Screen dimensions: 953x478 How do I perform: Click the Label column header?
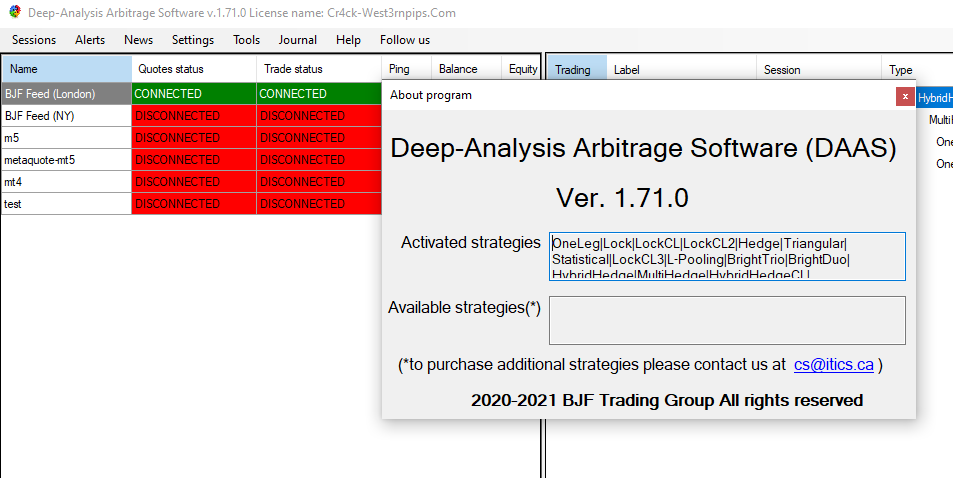(681, 69)
